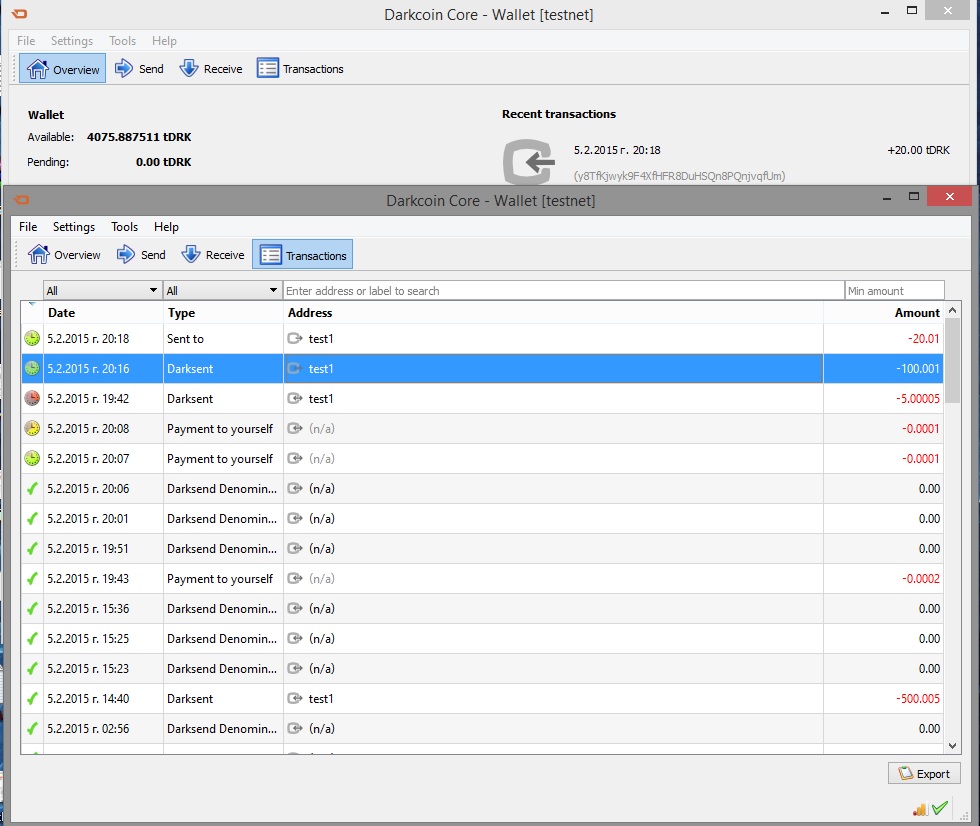Open Settings menu in the front window

pyautogui.click(x=74, y=227)
